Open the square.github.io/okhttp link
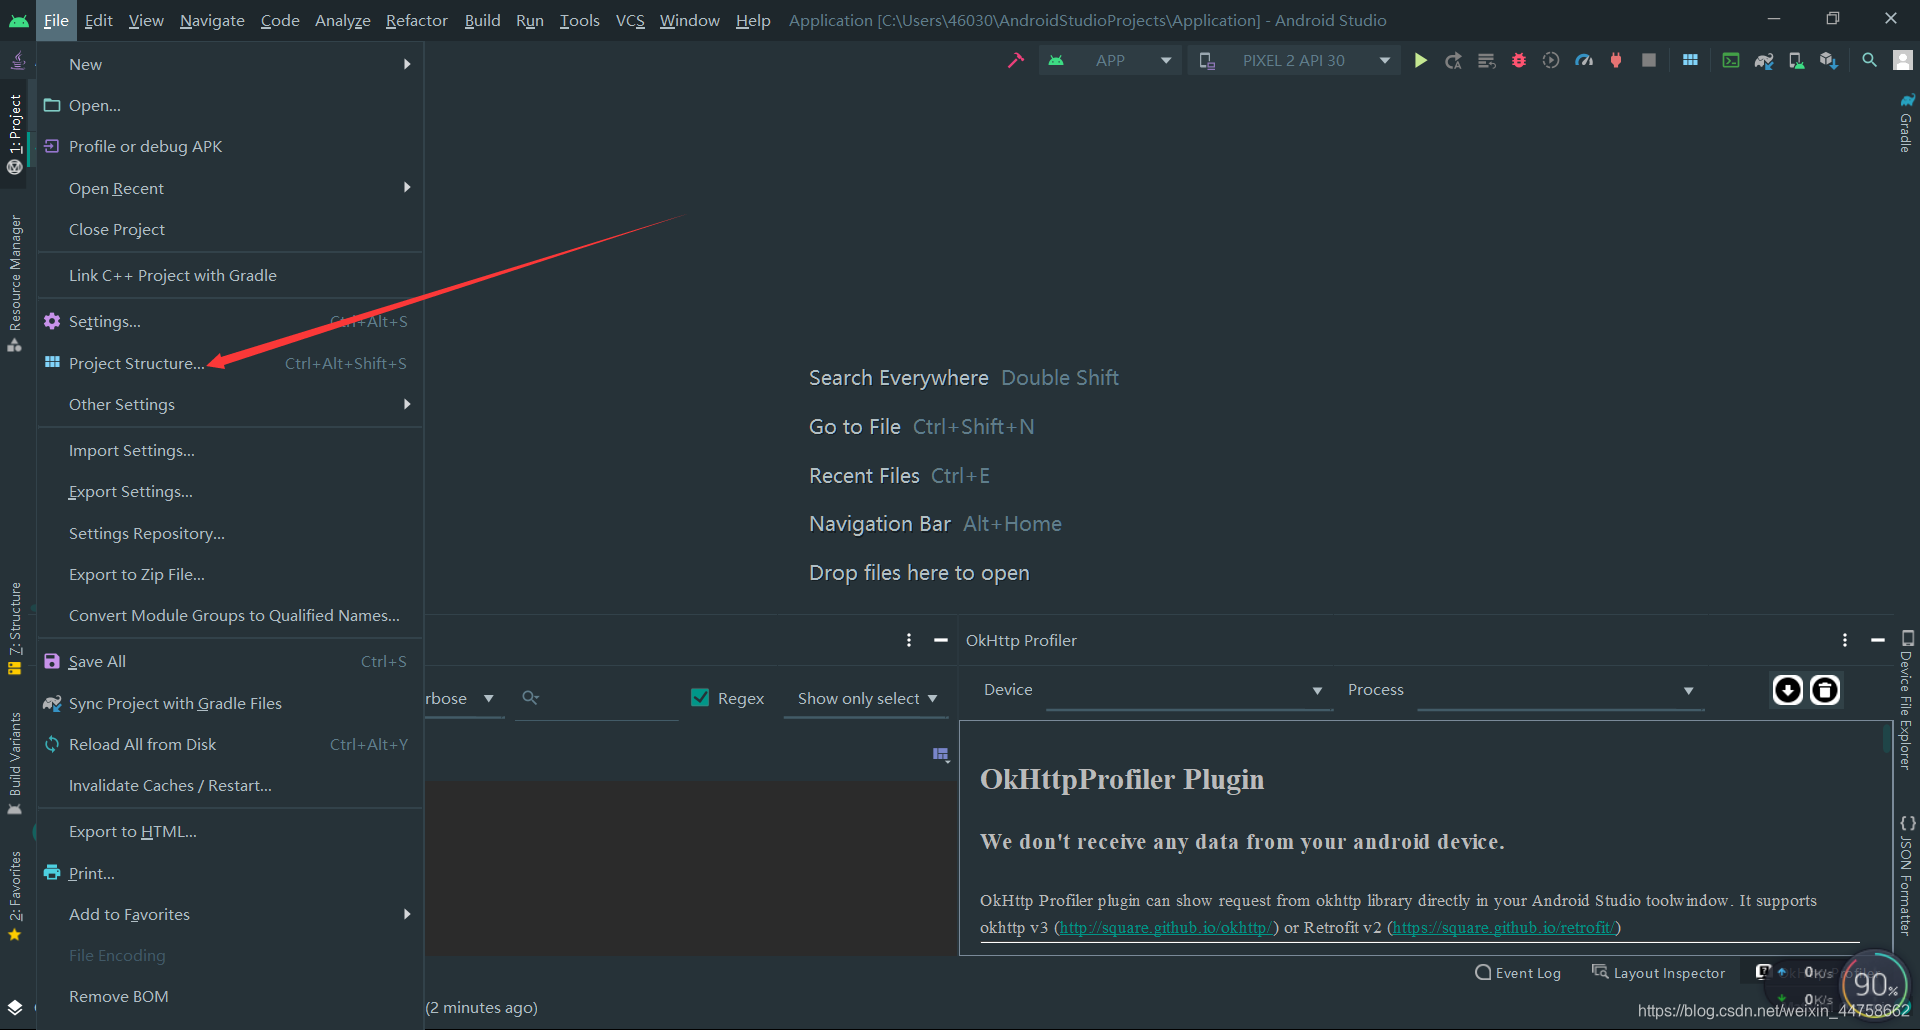The width and height of the screenshot is (1920, 1030). point(1166,927)
